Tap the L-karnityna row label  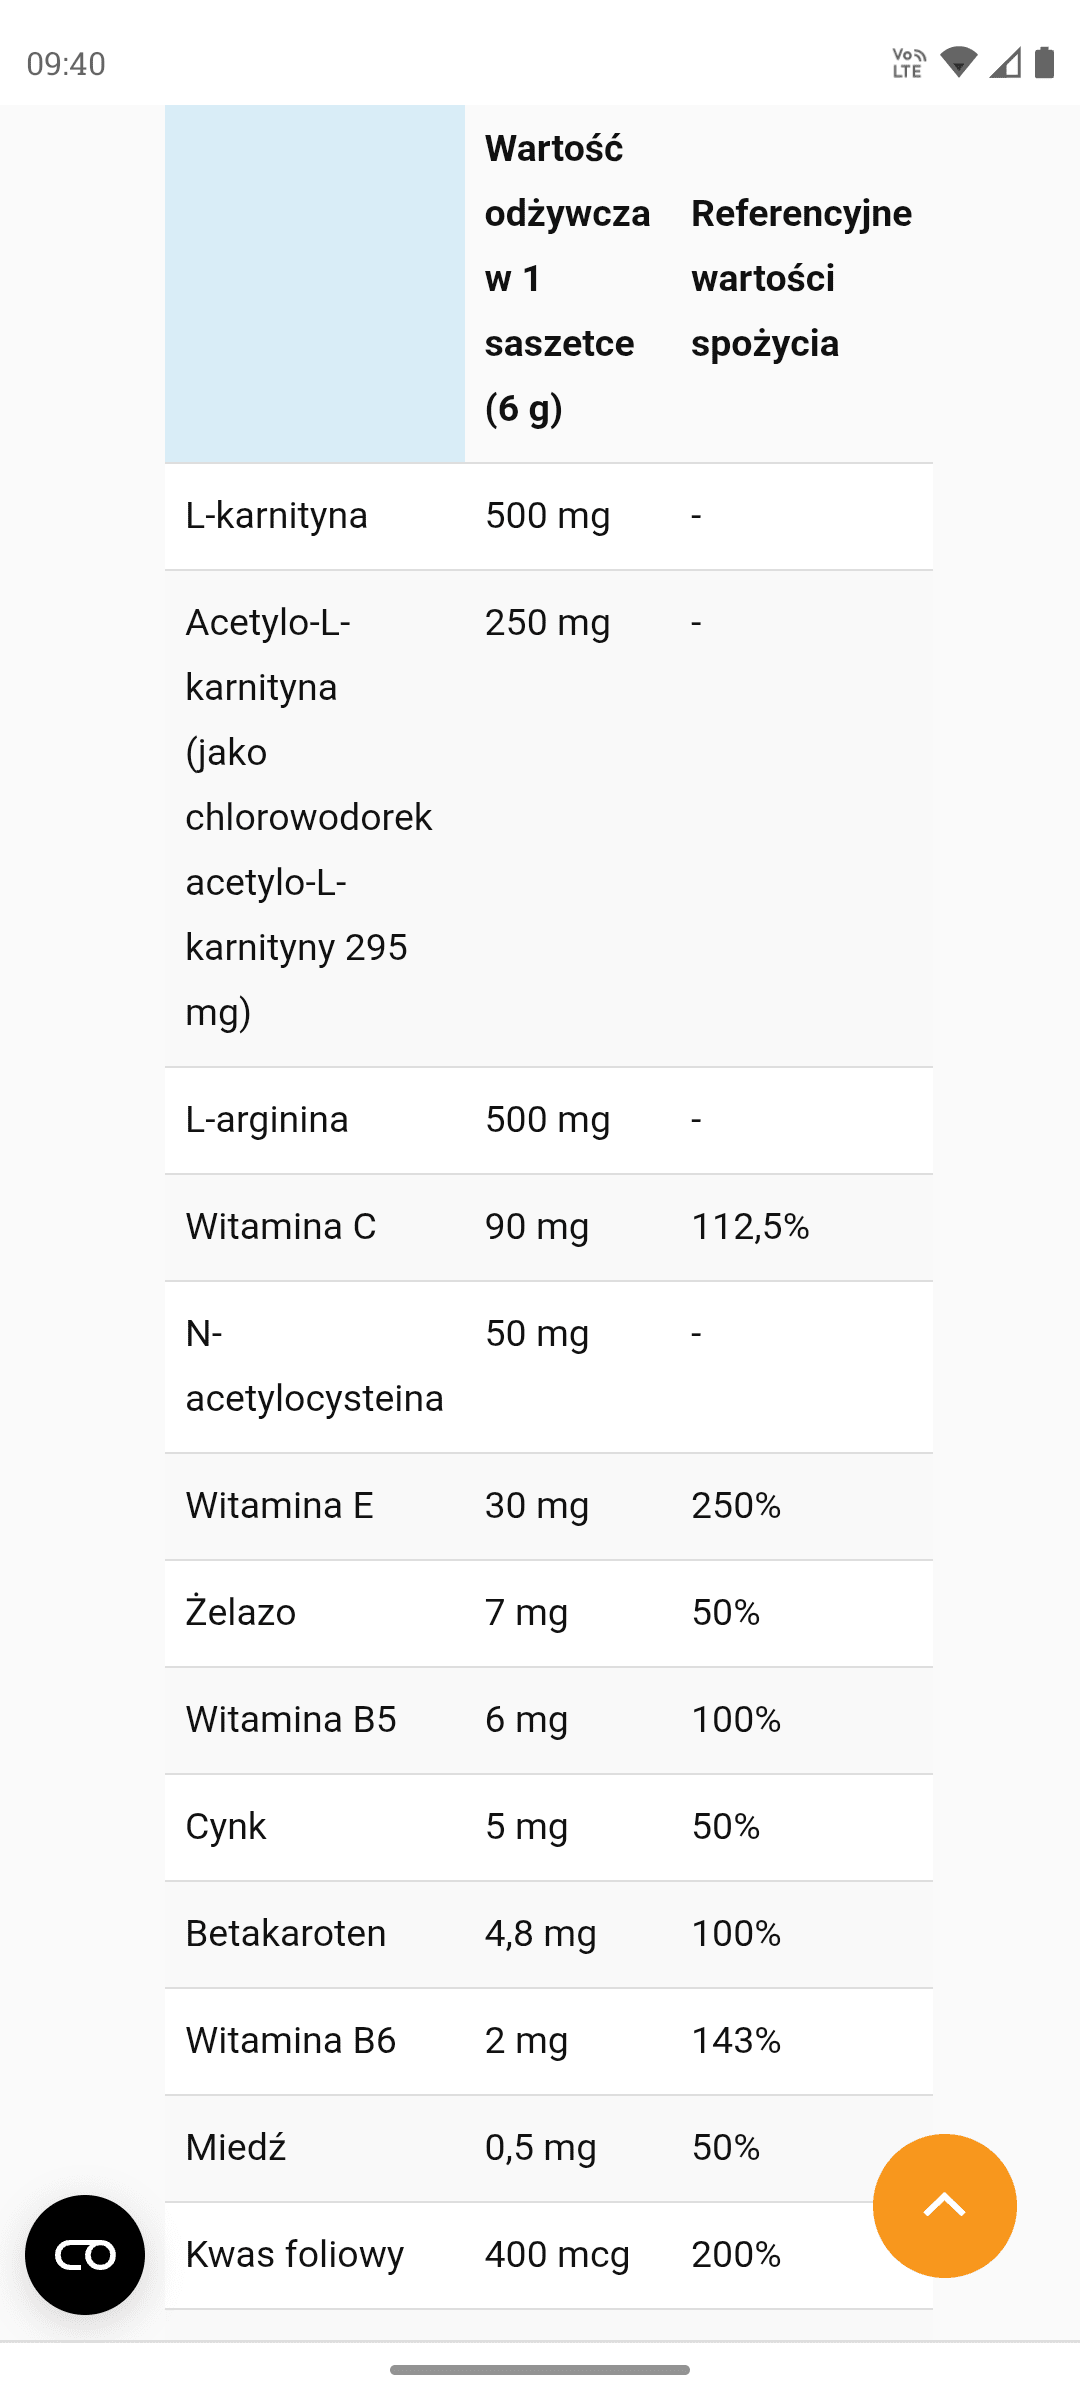277,516
